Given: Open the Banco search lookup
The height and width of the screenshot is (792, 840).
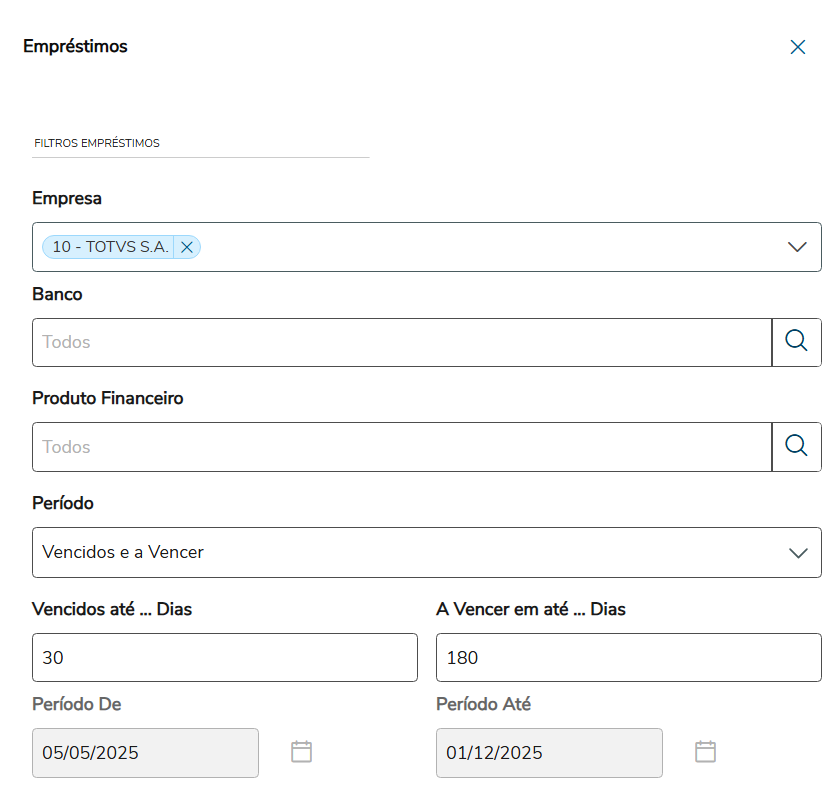Looking at the screenshot, I should coord(796,342).
